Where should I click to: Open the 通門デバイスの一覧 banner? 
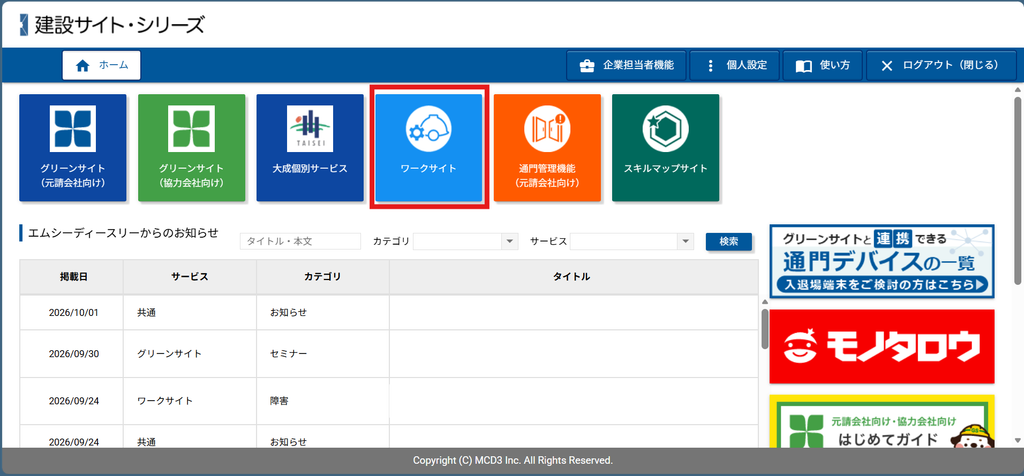coord(882,261)
